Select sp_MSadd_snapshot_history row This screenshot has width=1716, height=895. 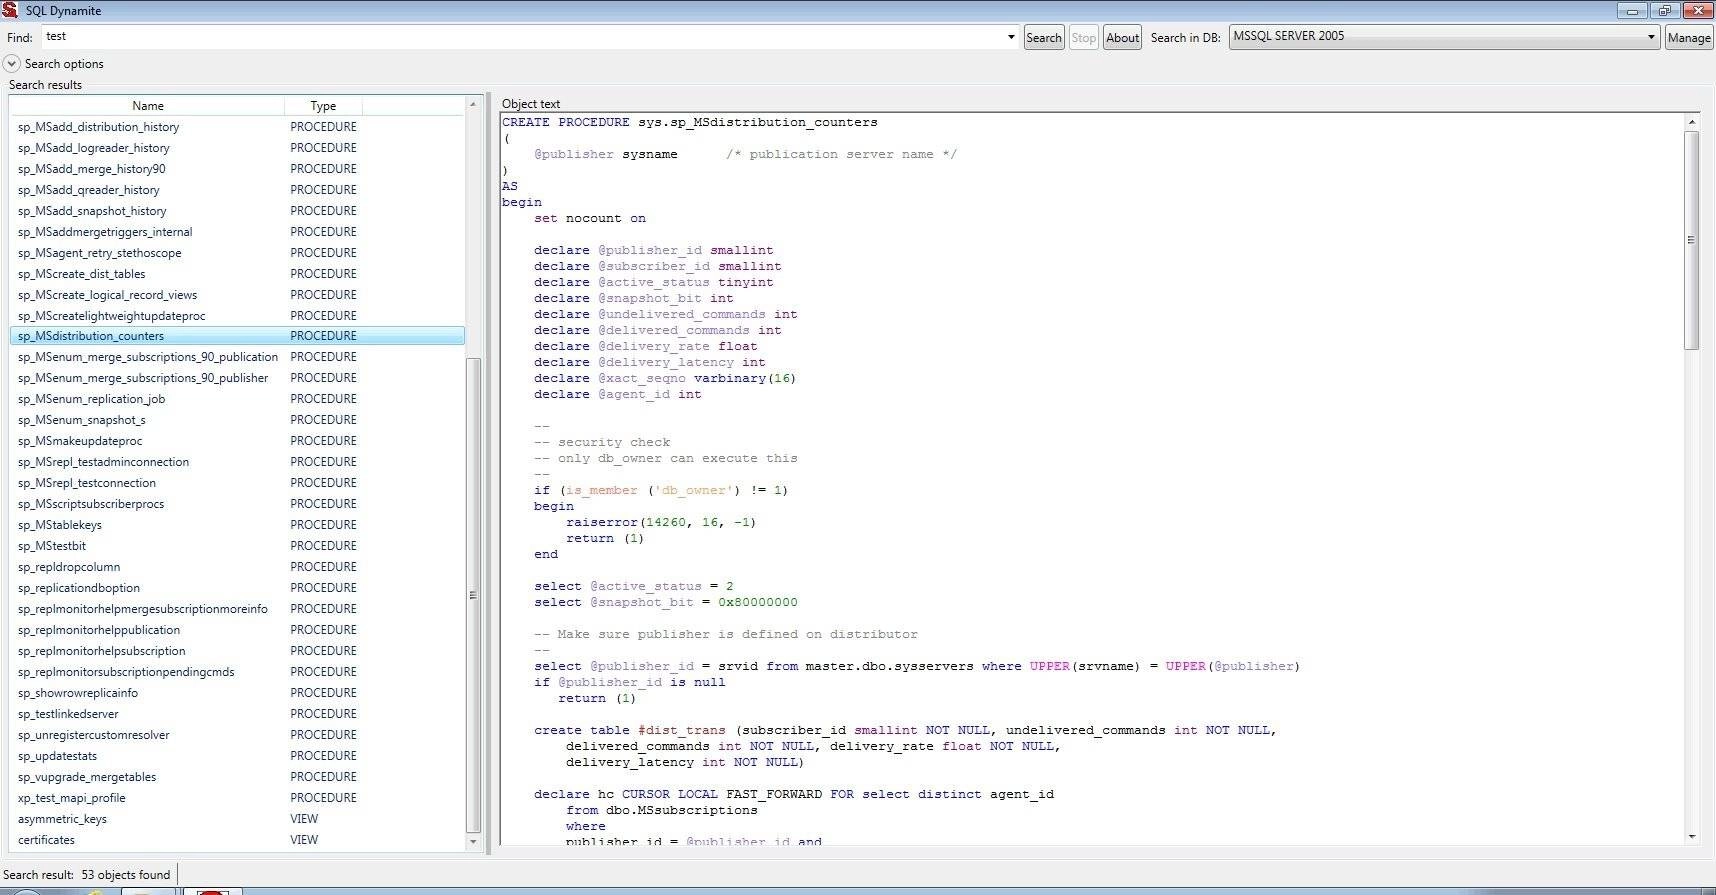point(238,211)
